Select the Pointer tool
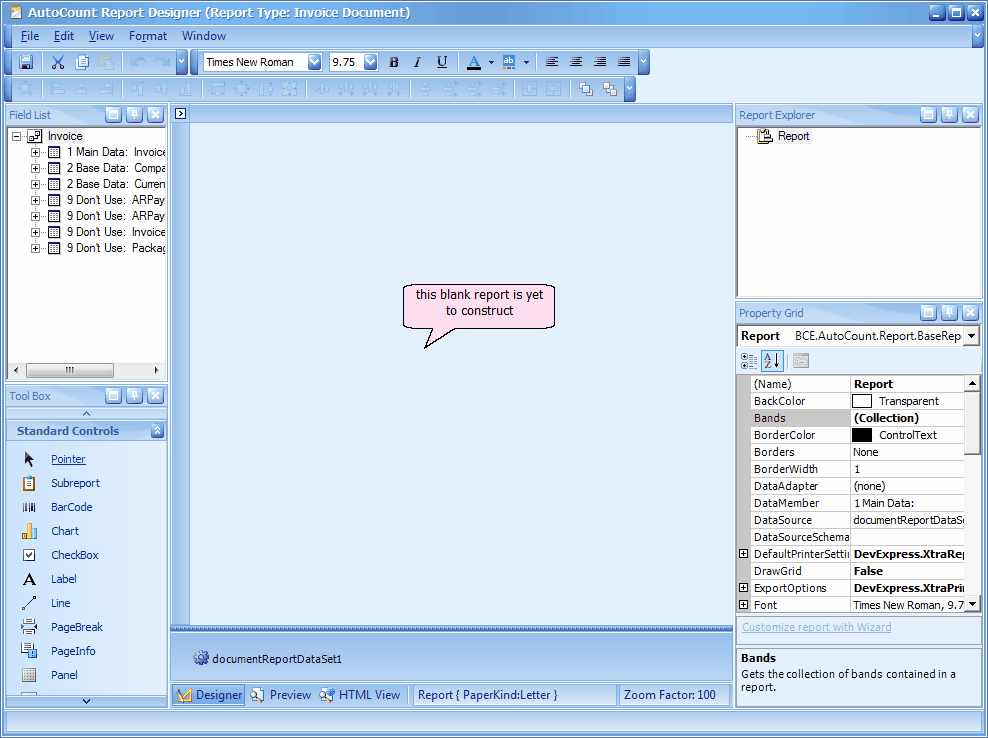This screenshot has height=738, width=988. tap(68, 459)
